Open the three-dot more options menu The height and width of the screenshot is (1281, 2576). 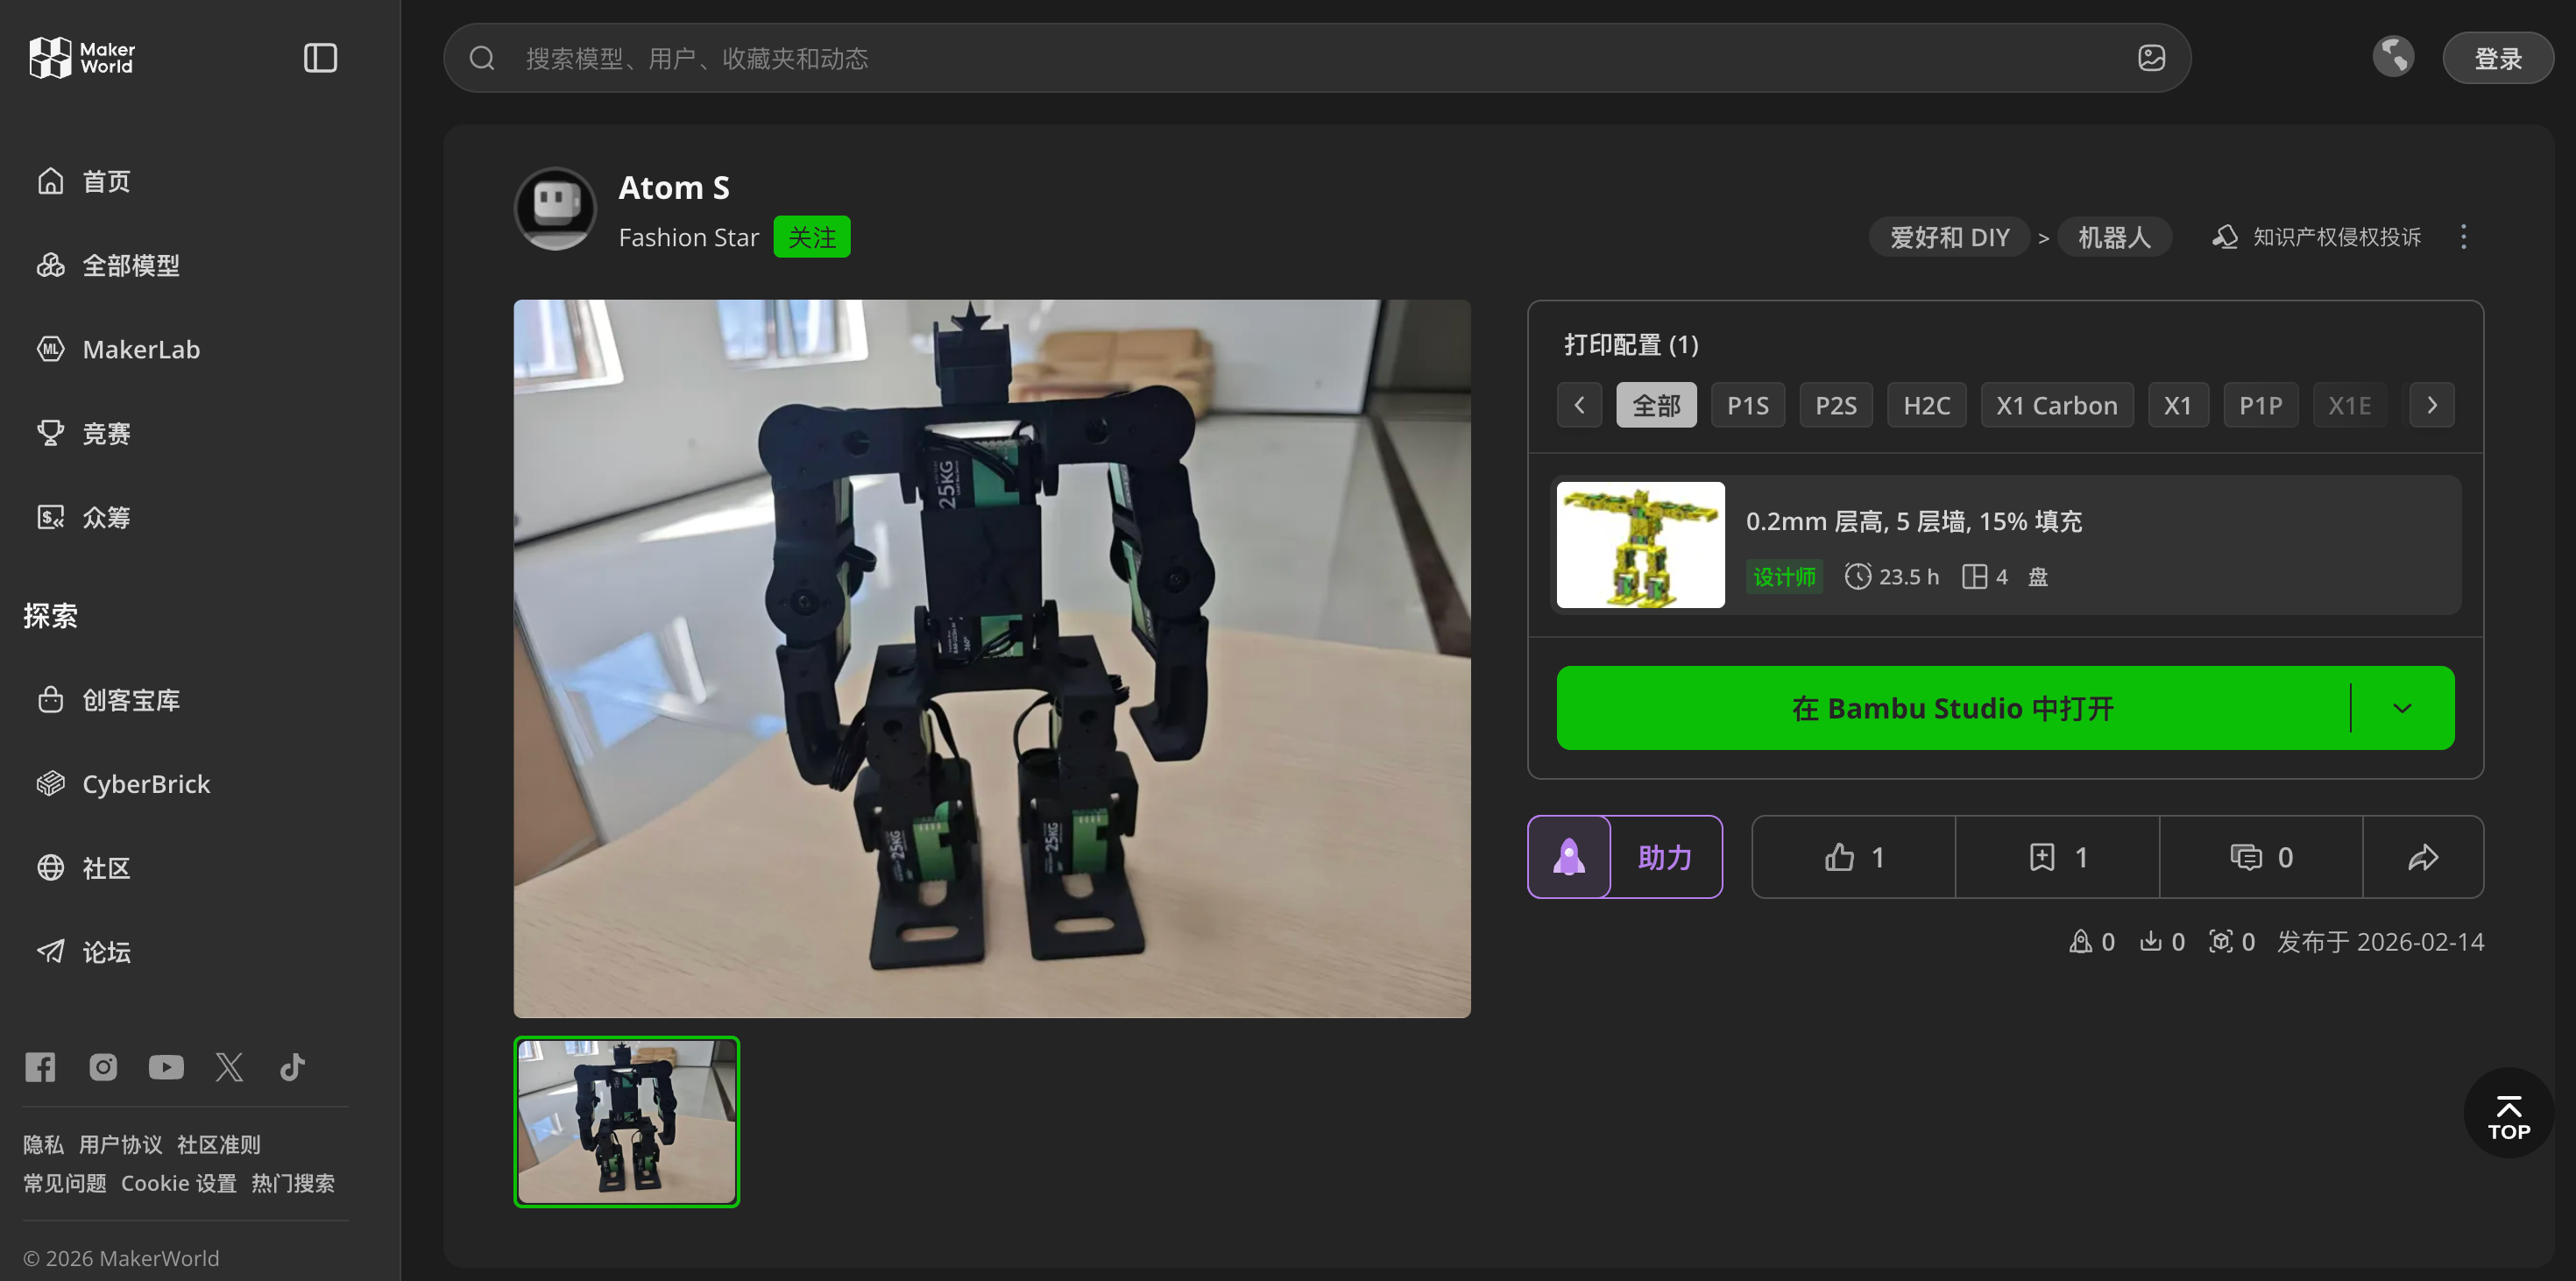point(2463,237)
